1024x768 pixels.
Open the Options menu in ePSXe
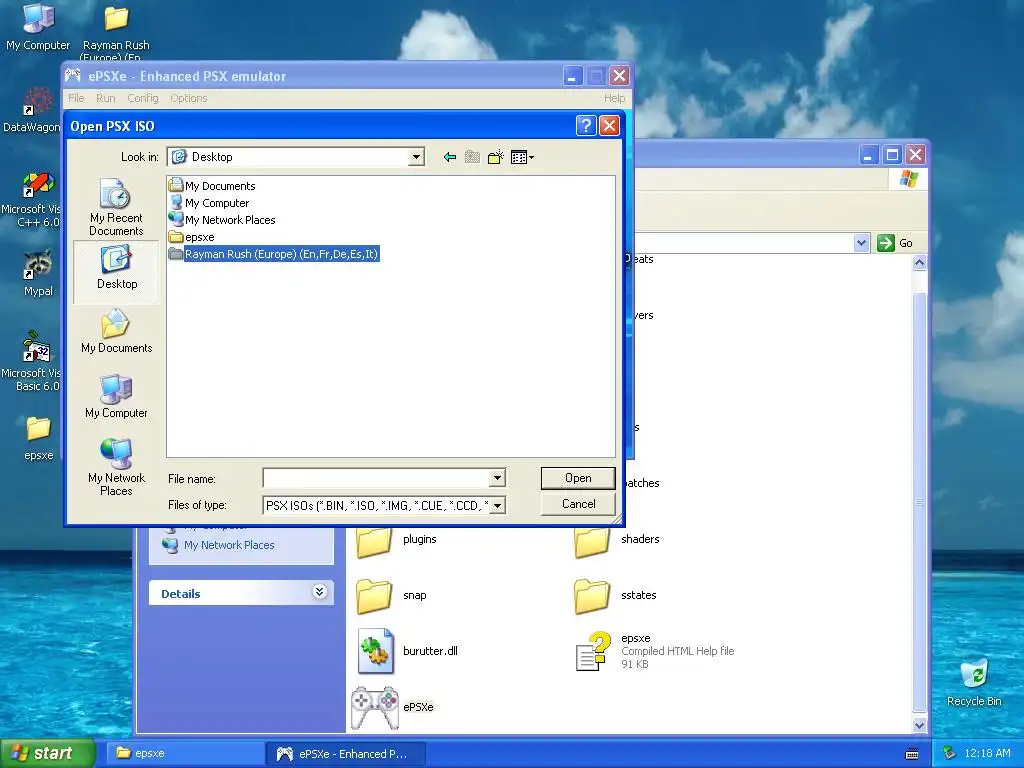click(x=189, y=98)
